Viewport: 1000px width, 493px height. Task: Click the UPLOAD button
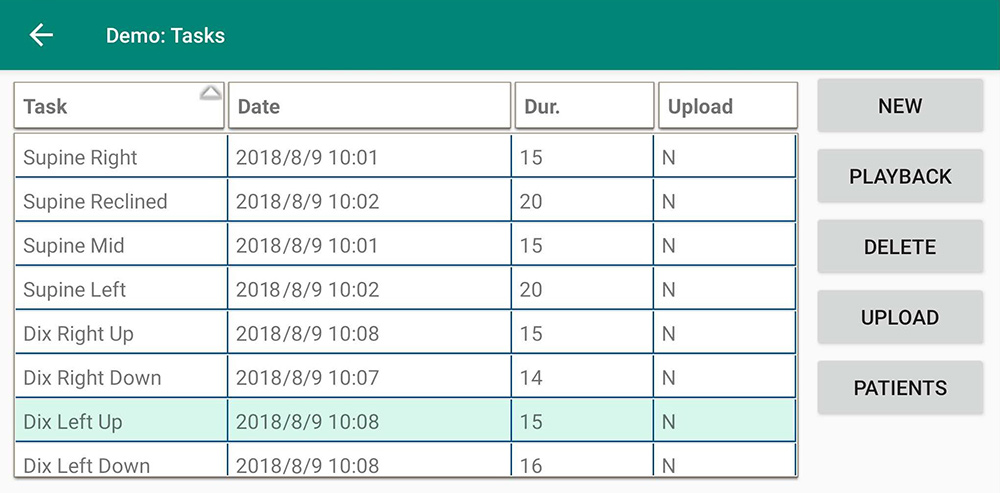[x=900, y=318]
